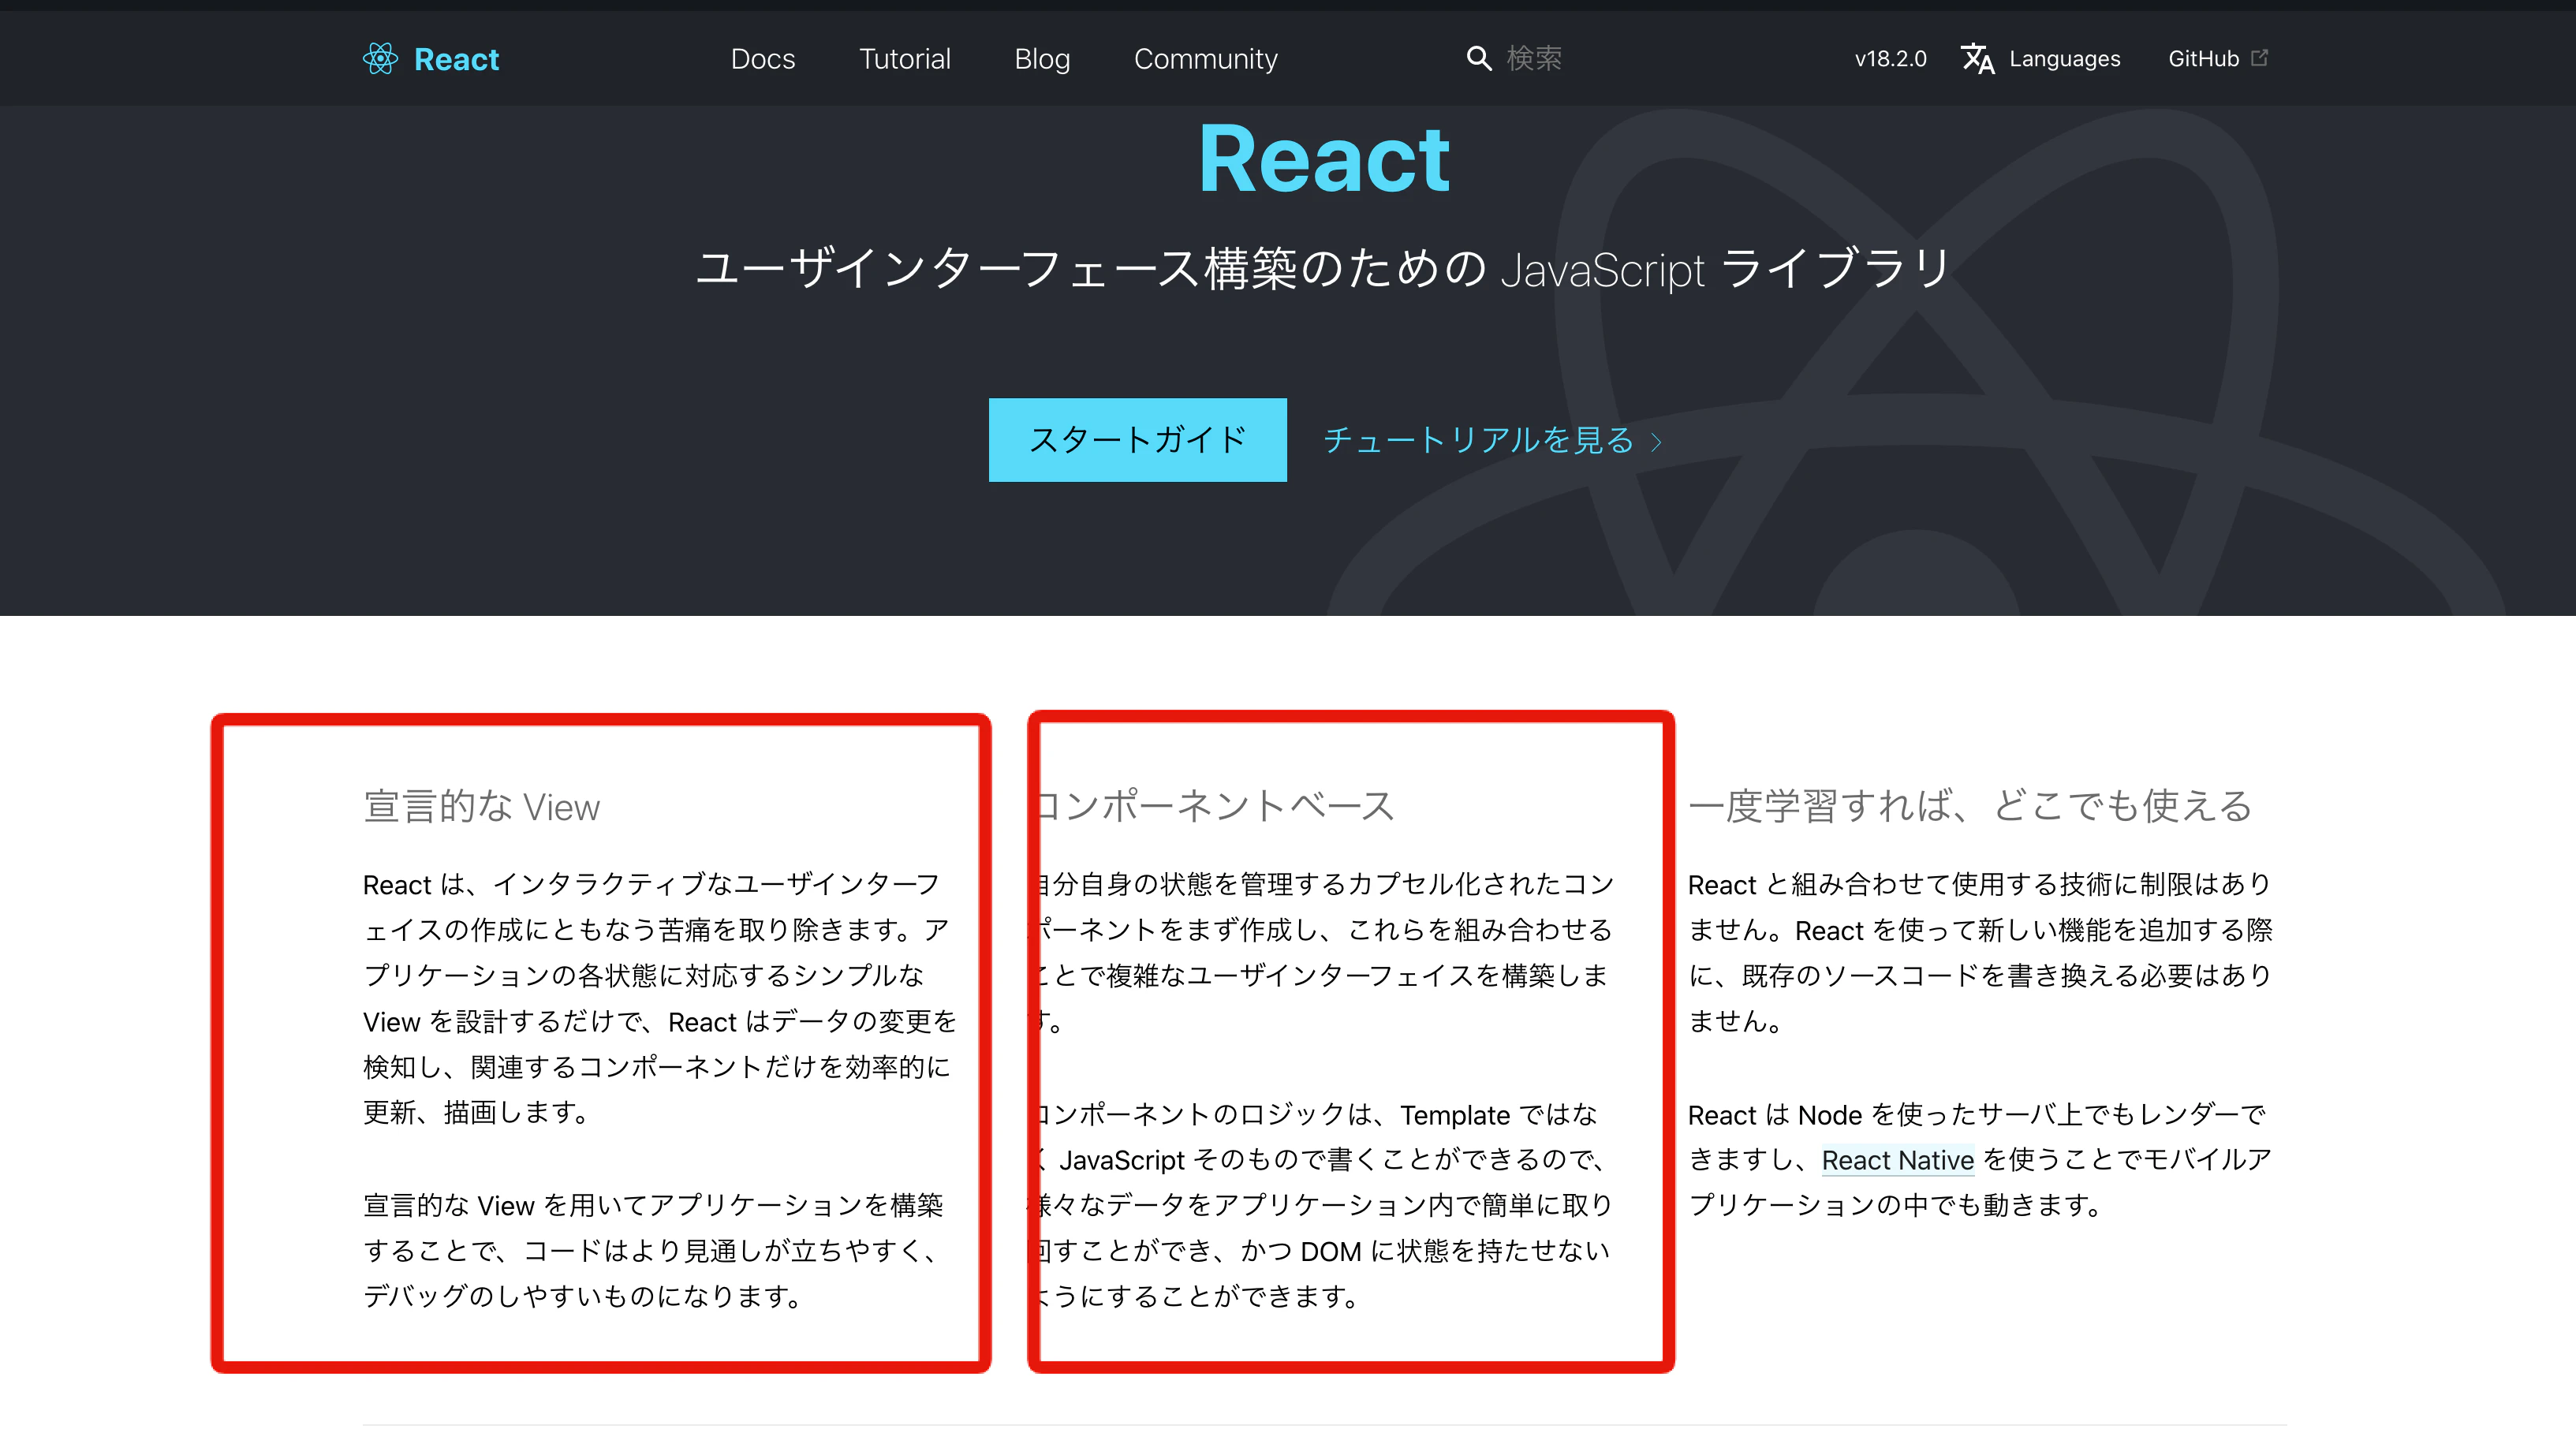This screenshot has height=1429, width=2576.
Task: Click the Languages translate icon
Action: [1977, 59]
